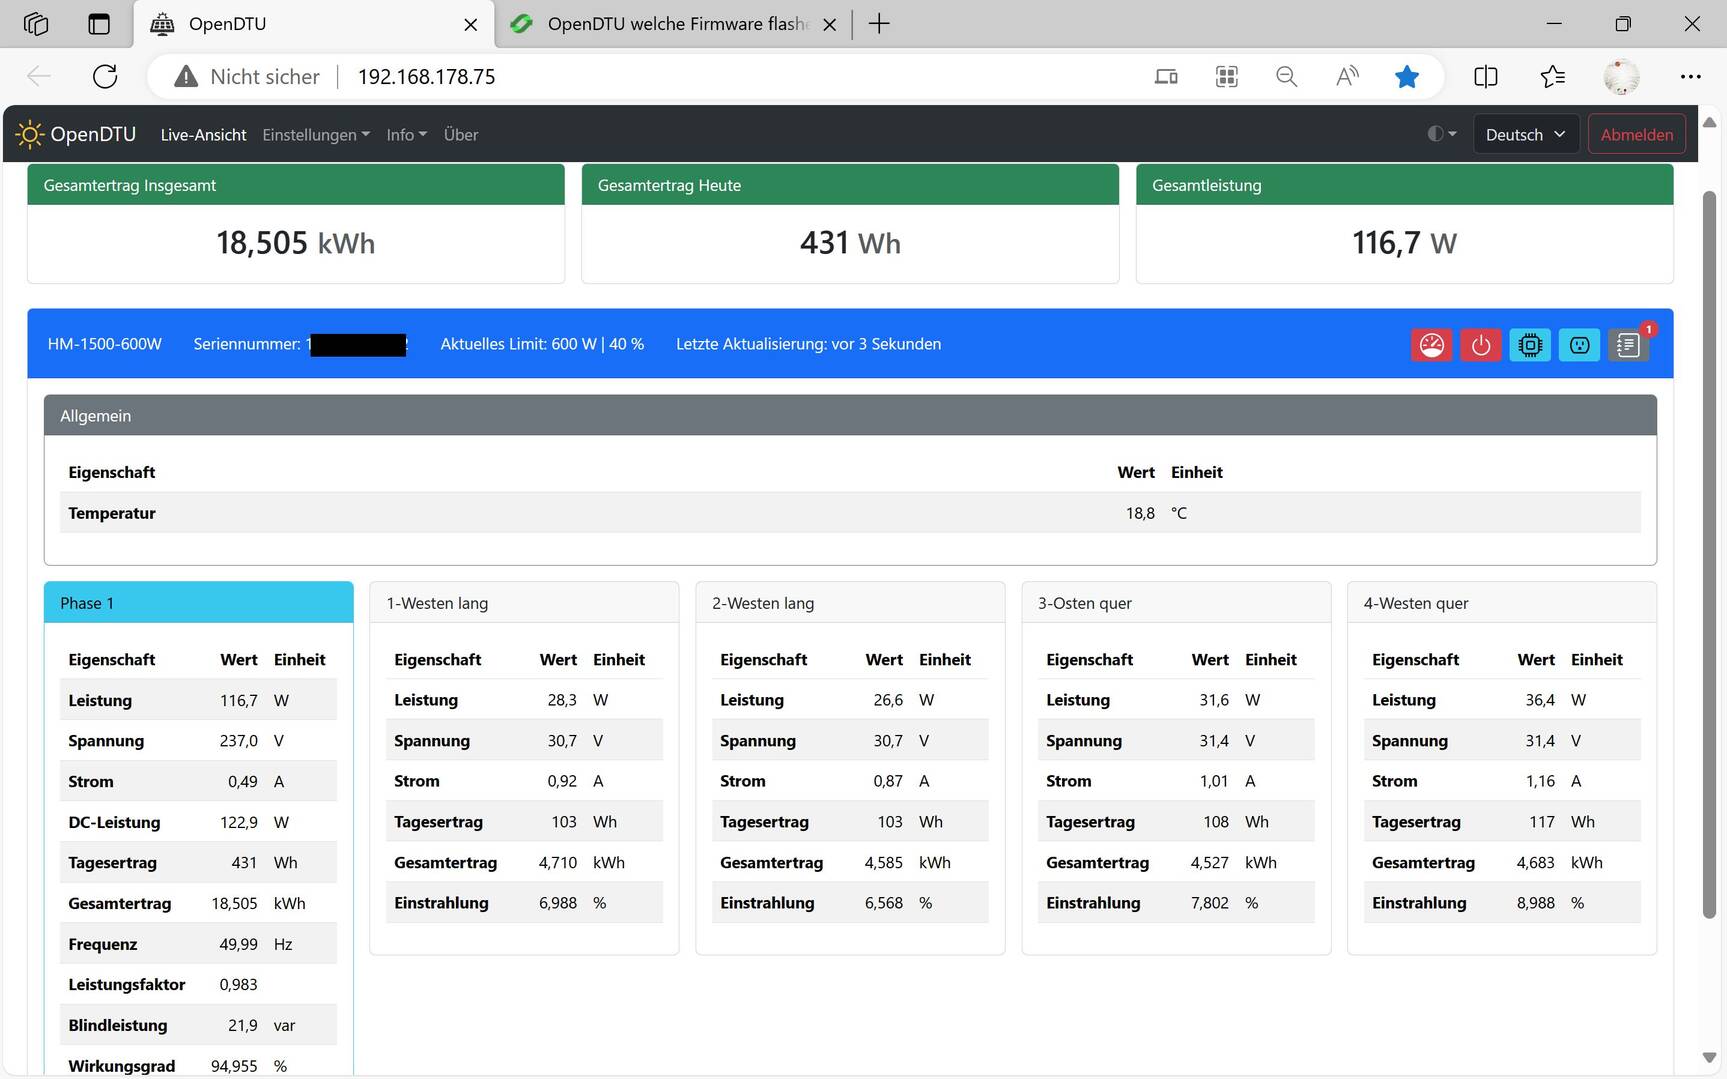Click the address bar showing 192.168.178.75
Screen dimensions: 1727x1079
click(x=426, y=77)
